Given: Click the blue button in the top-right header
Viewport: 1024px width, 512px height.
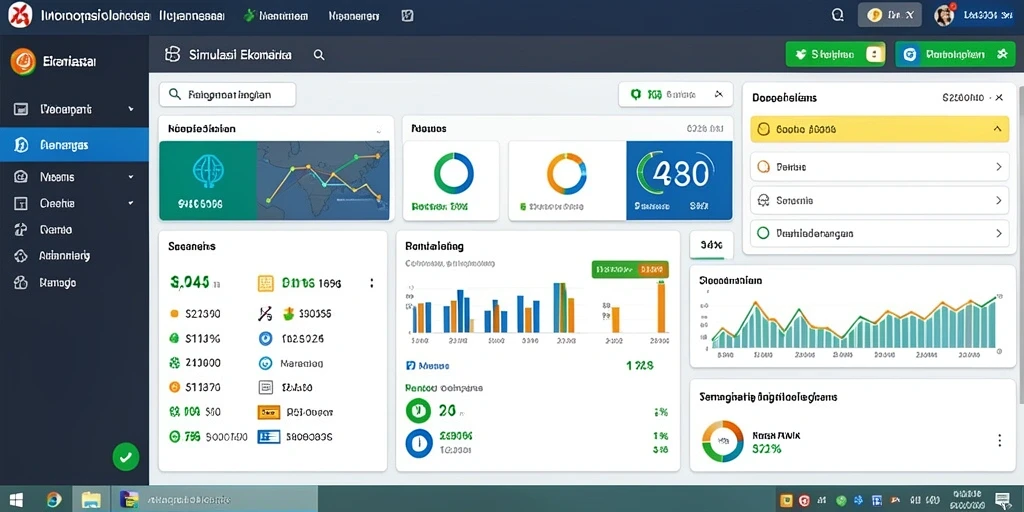Looking at the screenshot, I should 955,55.
